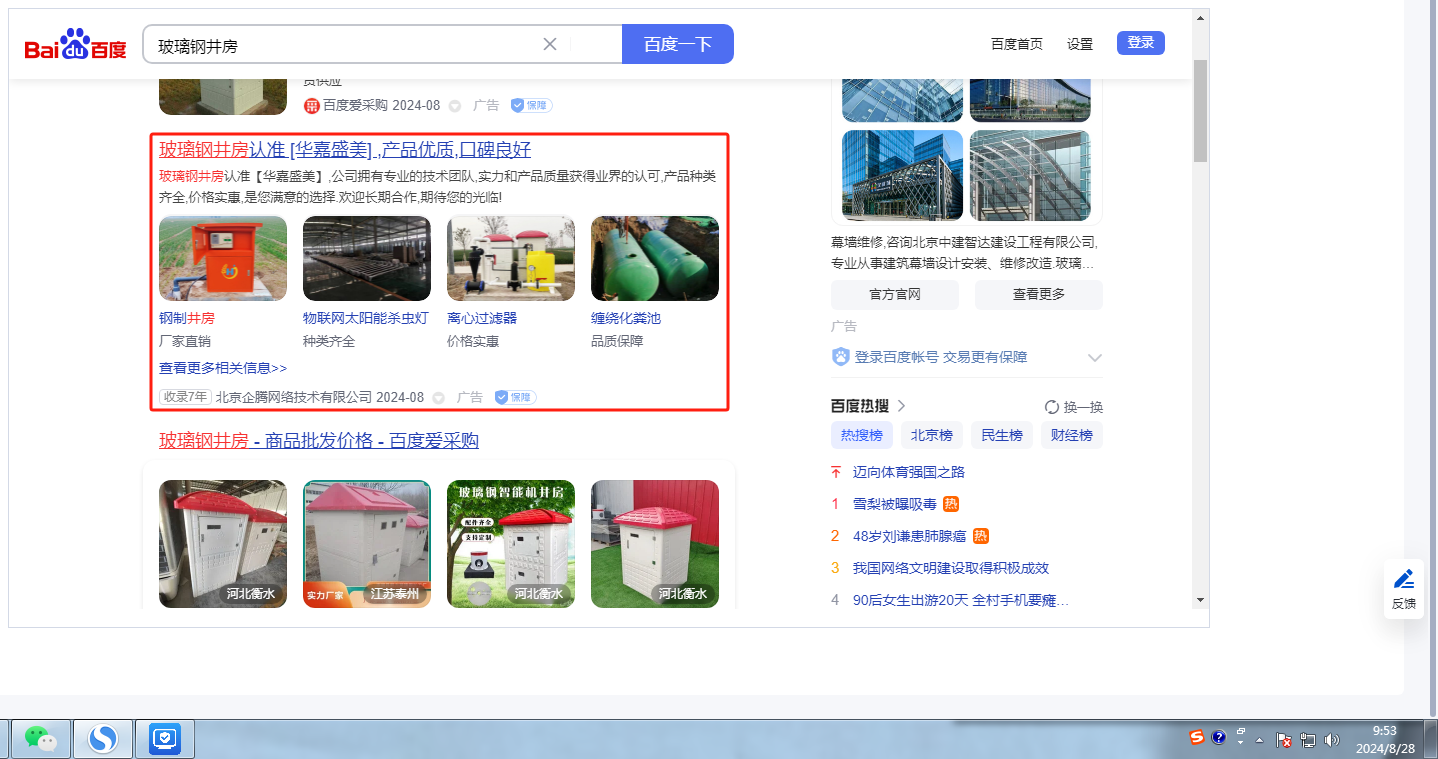Screen dimensions: 1438x759
Task: Open the 离心过滤器 link
Action: click(482, 318)
